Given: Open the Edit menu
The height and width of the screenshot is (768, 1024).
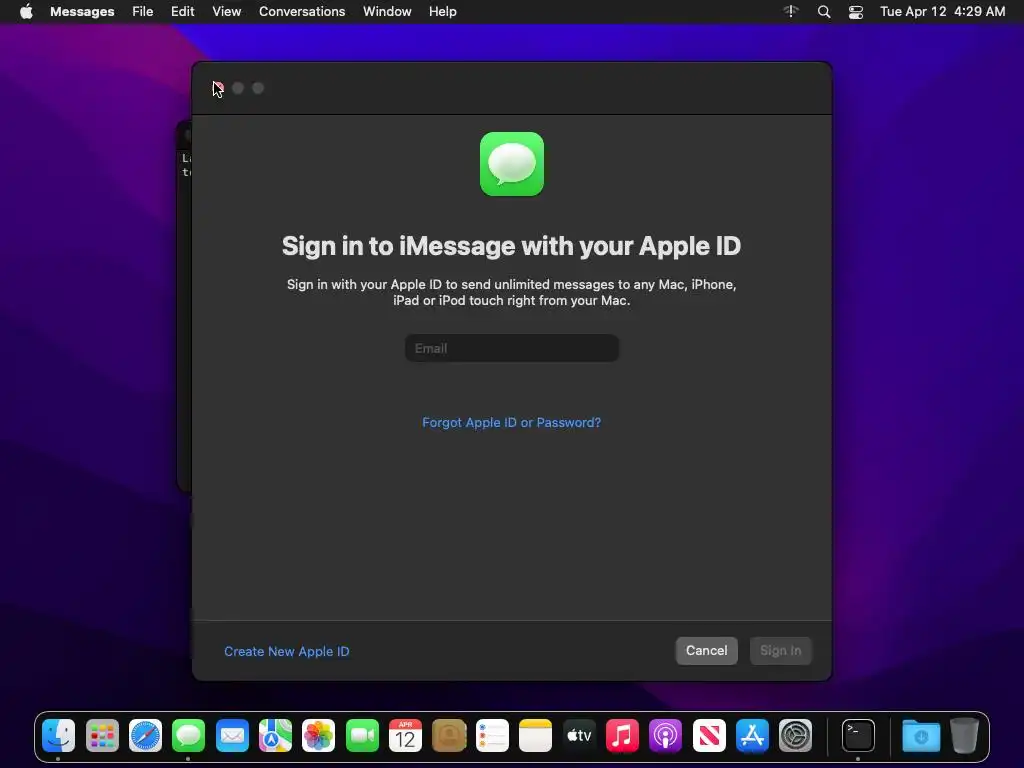Looking at the screenshot, I should coord(182,12).
